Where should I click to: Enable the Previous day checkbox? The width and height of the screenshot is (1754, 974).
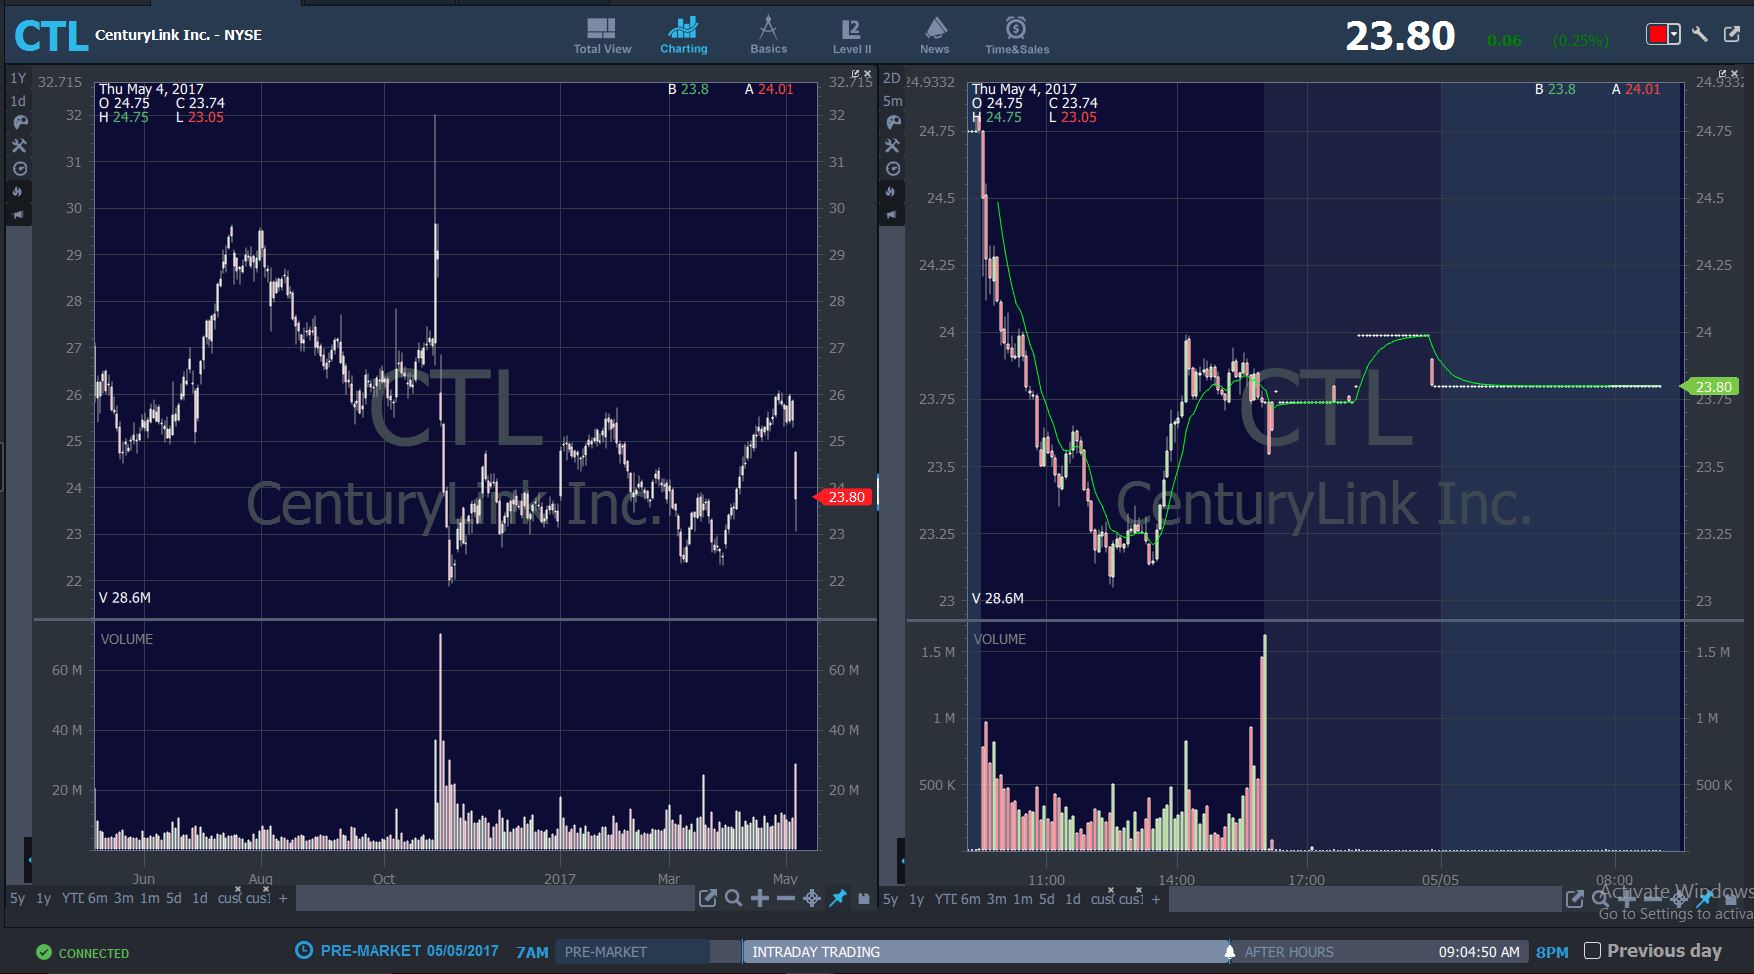1593,951
